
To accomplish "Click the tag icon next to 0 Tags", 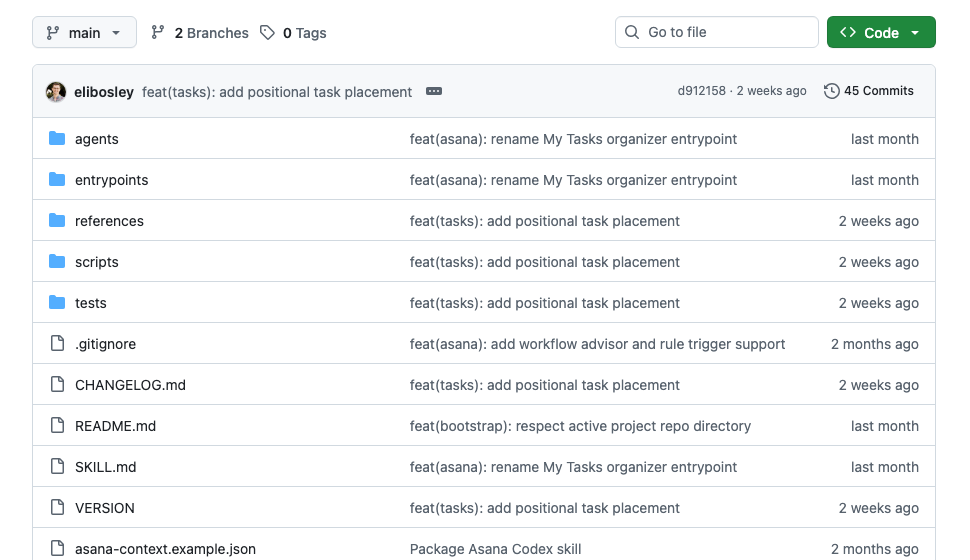I will pyautogui.click(x=267, y=32).
